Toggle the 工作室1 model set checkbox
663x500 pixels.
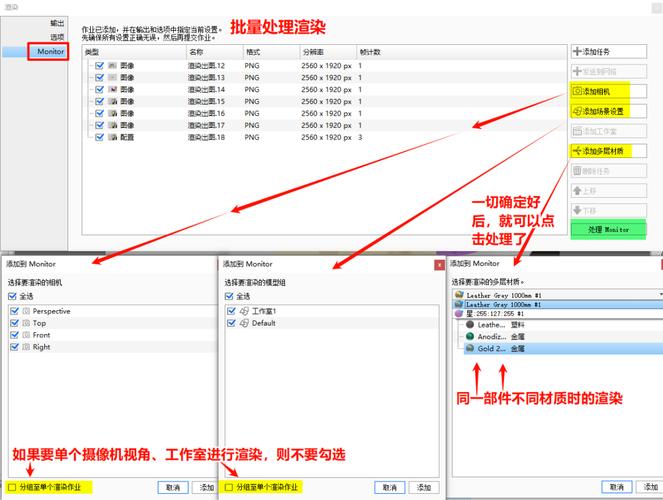(230, 311)
